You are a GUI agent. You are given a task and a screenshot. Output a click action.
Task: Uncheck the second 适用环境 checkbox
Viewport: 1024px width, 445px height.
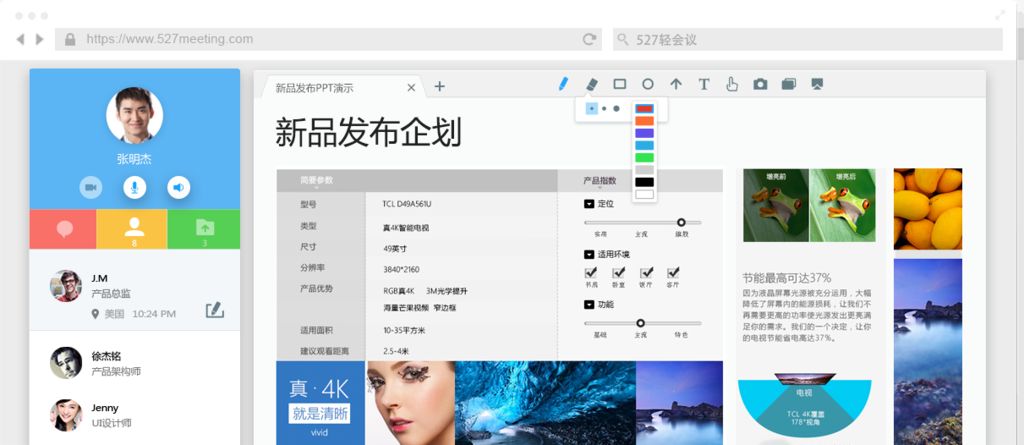[618, 272]
